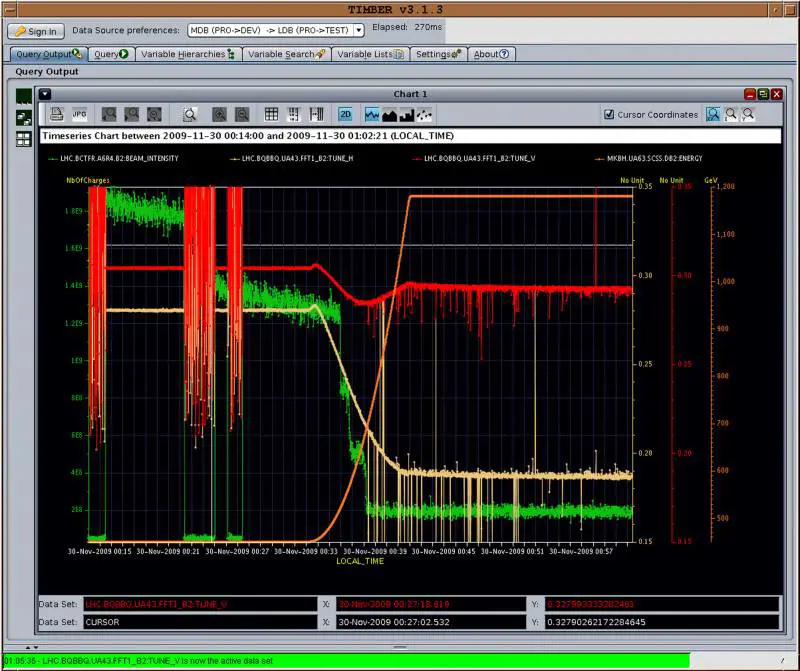Select the line chart style icon
This screenshot has width=800, height=671.
tap(372, 114)
